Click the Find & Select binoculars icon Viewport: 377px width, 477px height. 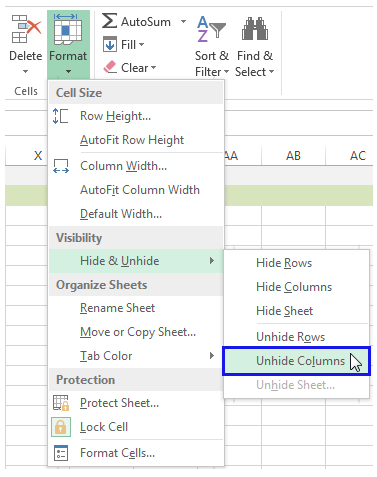pyautogui.click(x=255, y=29)
